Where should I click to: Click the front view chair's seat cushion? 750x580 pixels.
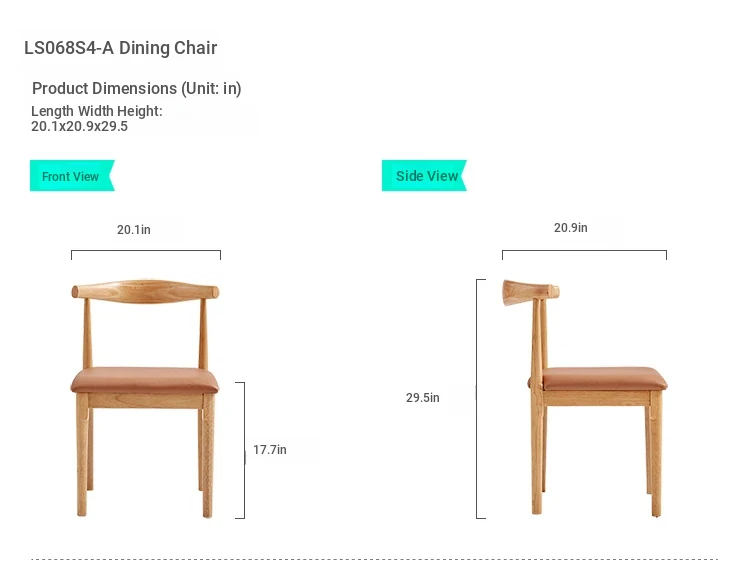(145, 380)
